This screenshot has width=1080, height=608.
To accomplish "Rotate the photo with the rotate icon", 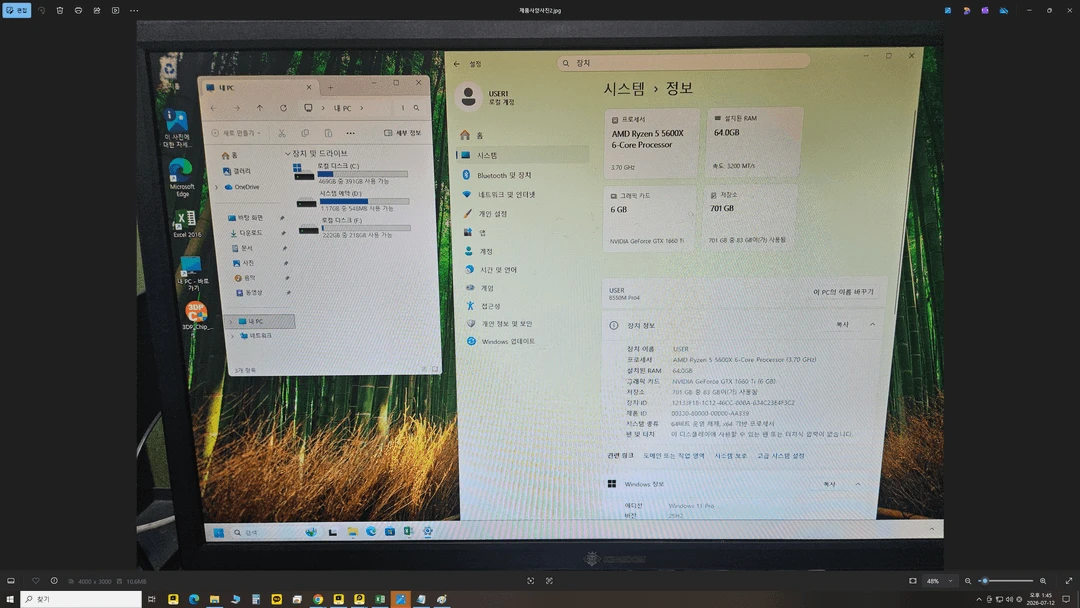I will click(41, 10).
